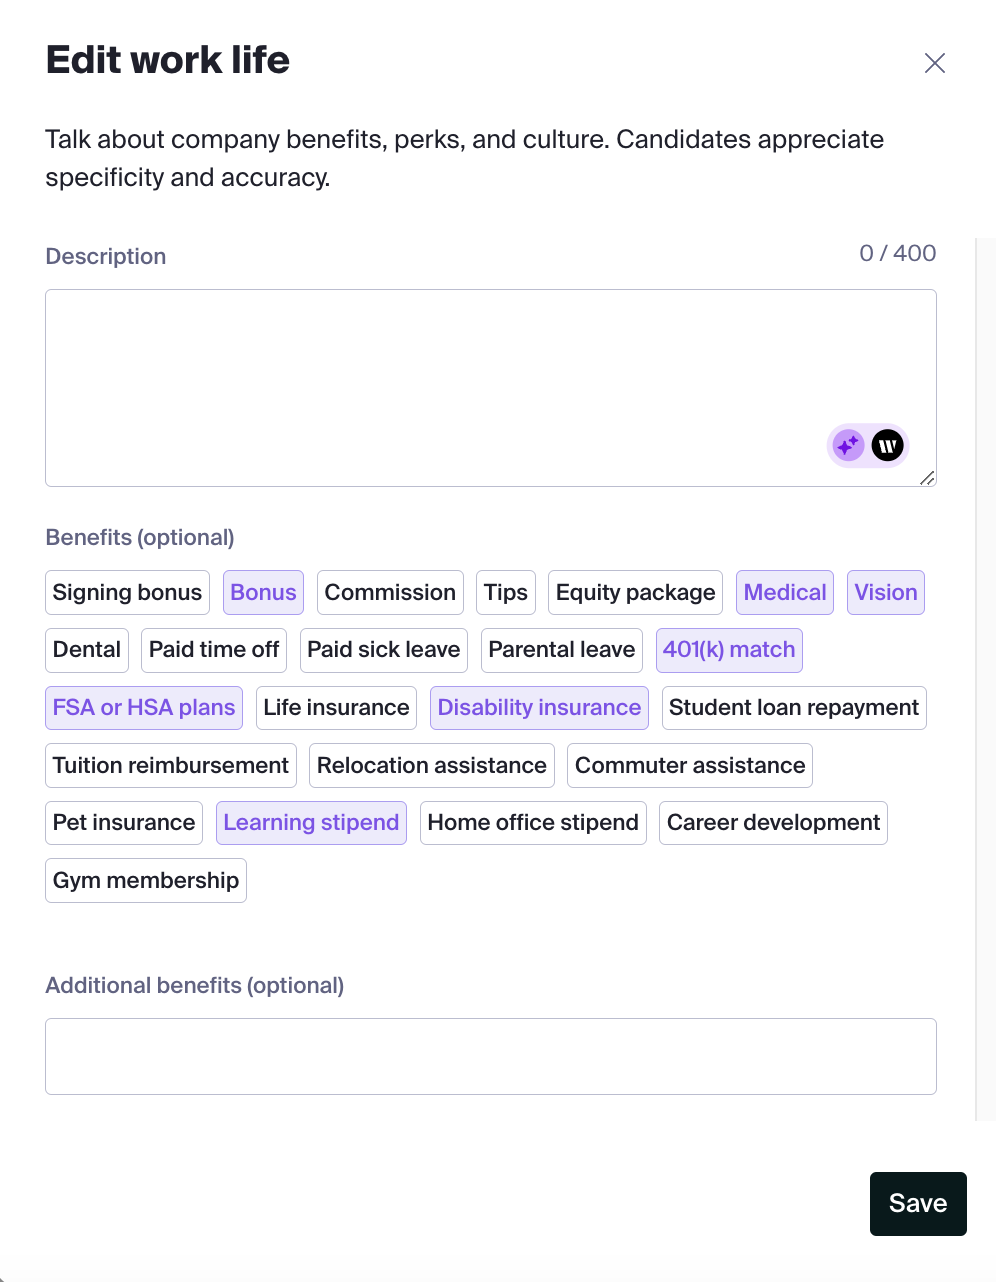Click the textarea resize handle corner
This screenshot has width=996, height=1282.
tap(927, 478)
